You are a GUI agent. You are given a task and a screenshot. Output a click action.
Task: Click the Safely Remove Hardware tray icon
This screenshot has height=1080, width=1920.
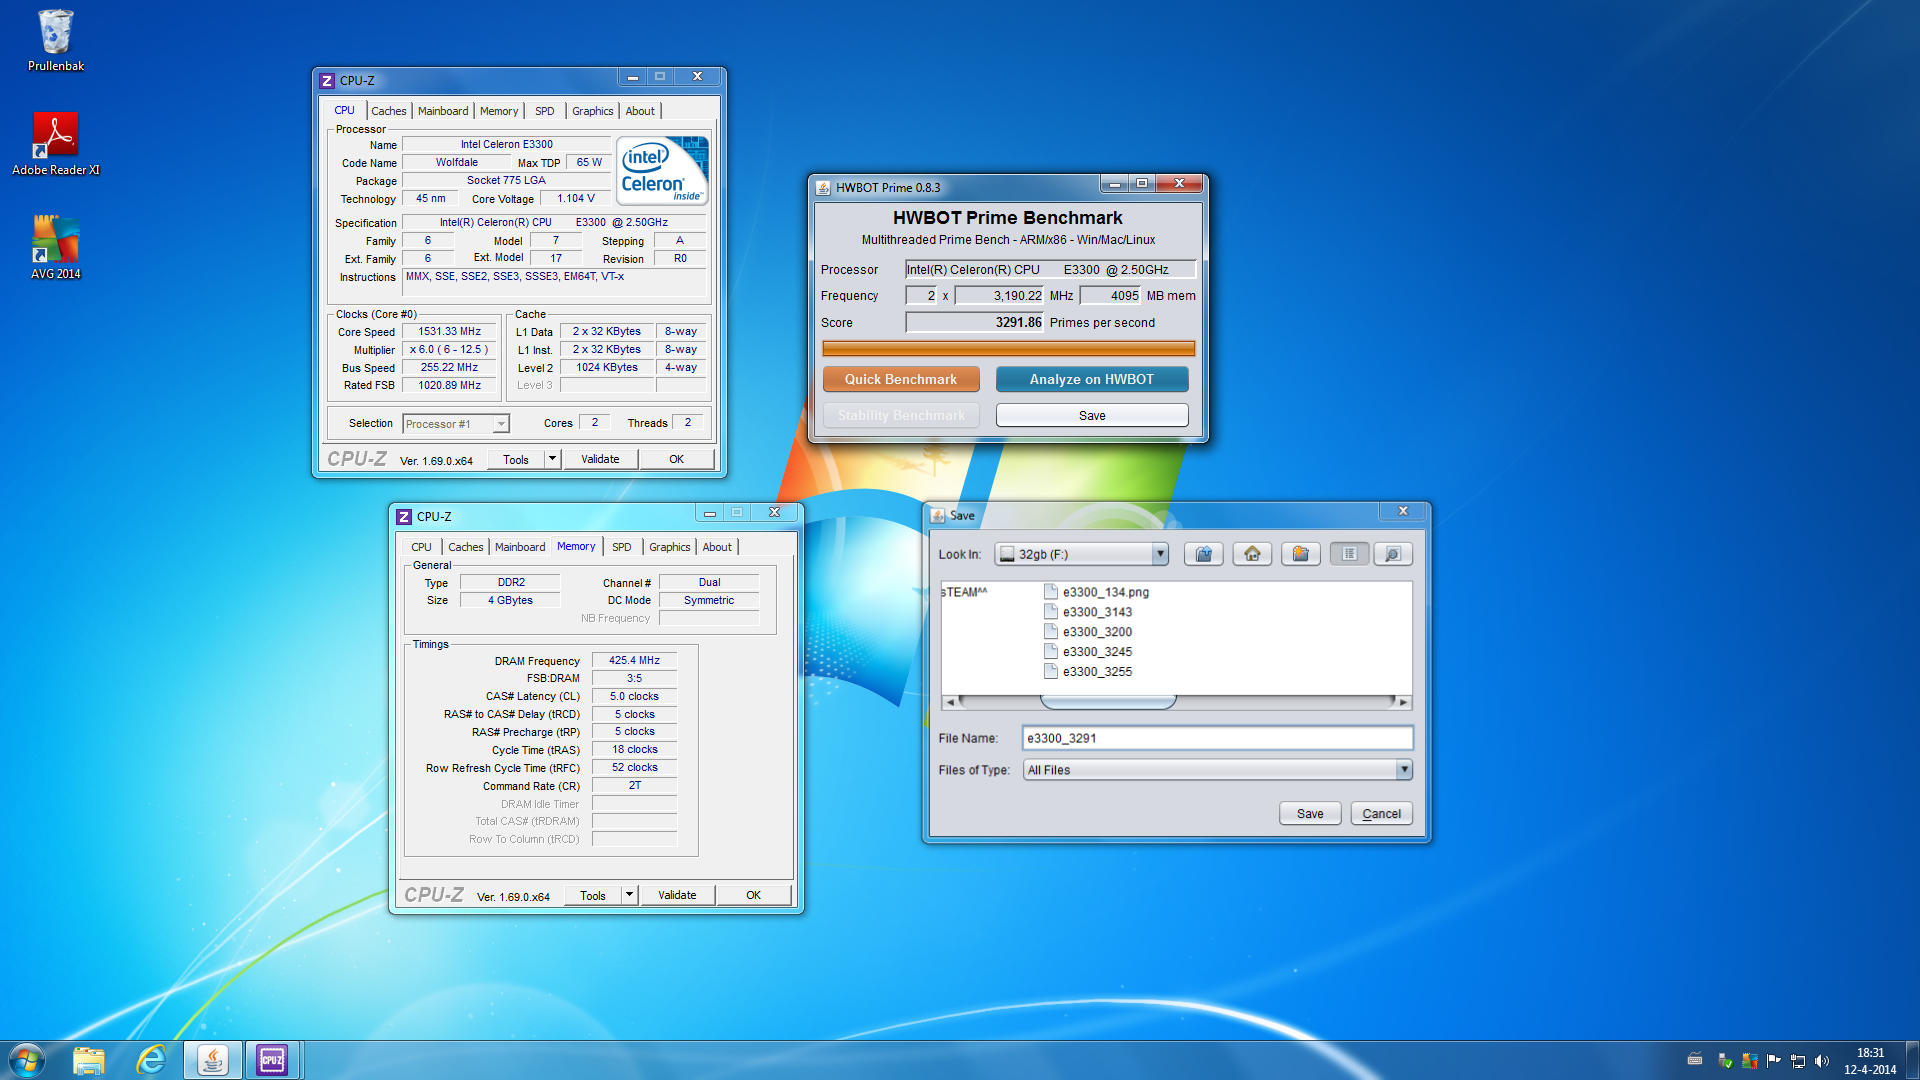[1724, 1060]
